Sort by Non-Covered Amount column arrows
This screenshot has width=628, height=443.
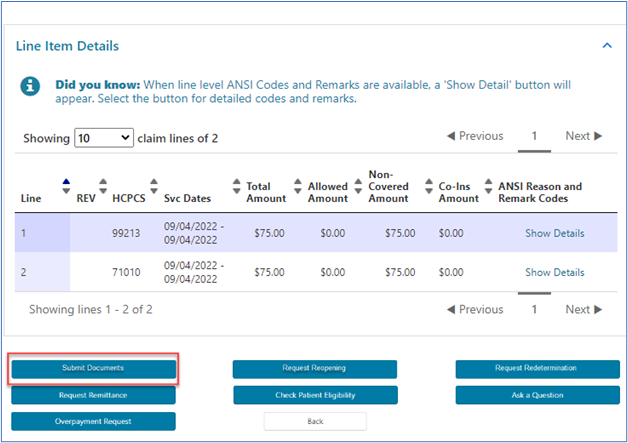pyautogui.click(x=358, y=186)
